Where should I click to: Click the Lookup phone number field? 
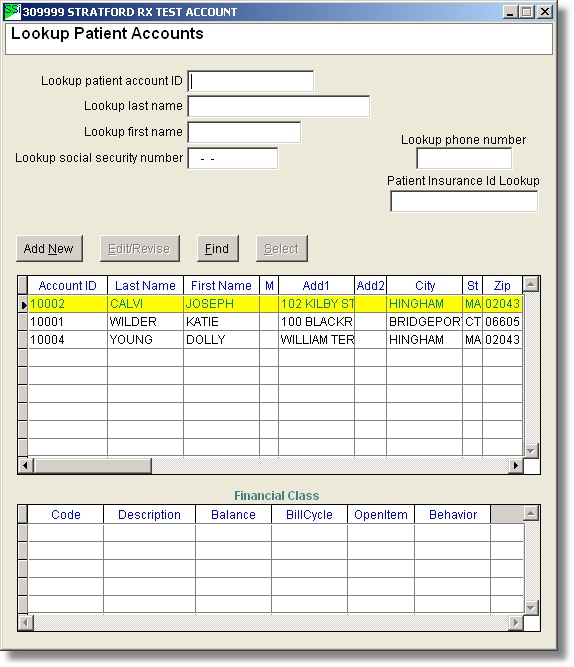click(x=464, y=159)
